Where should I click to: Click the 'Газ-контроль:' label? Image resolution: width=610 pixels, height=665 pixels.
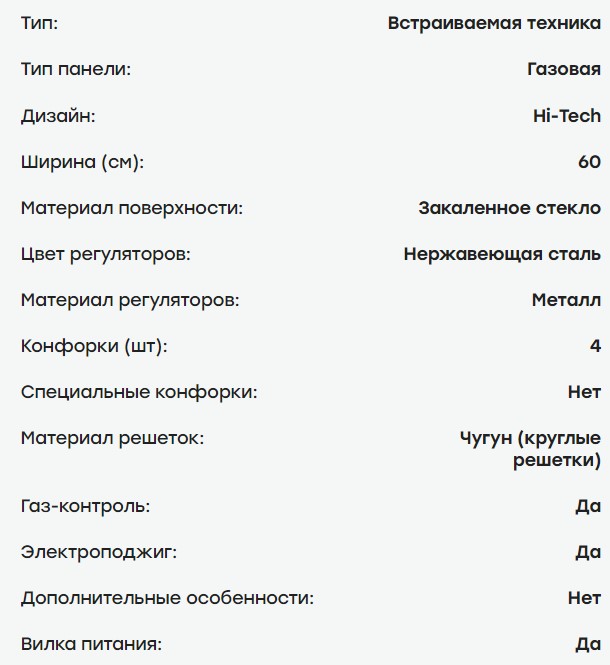[x=85, y=506]
